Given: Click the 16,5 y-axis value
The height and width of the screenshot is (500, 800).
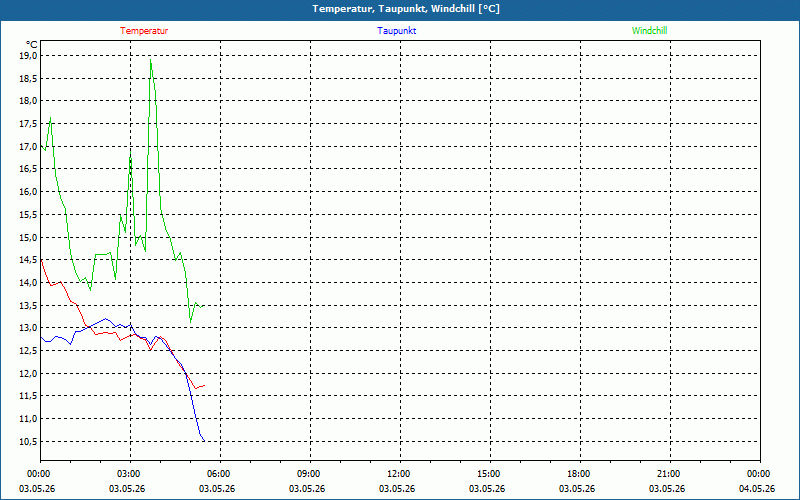Looking at the screenshot, I should [29, 169].
